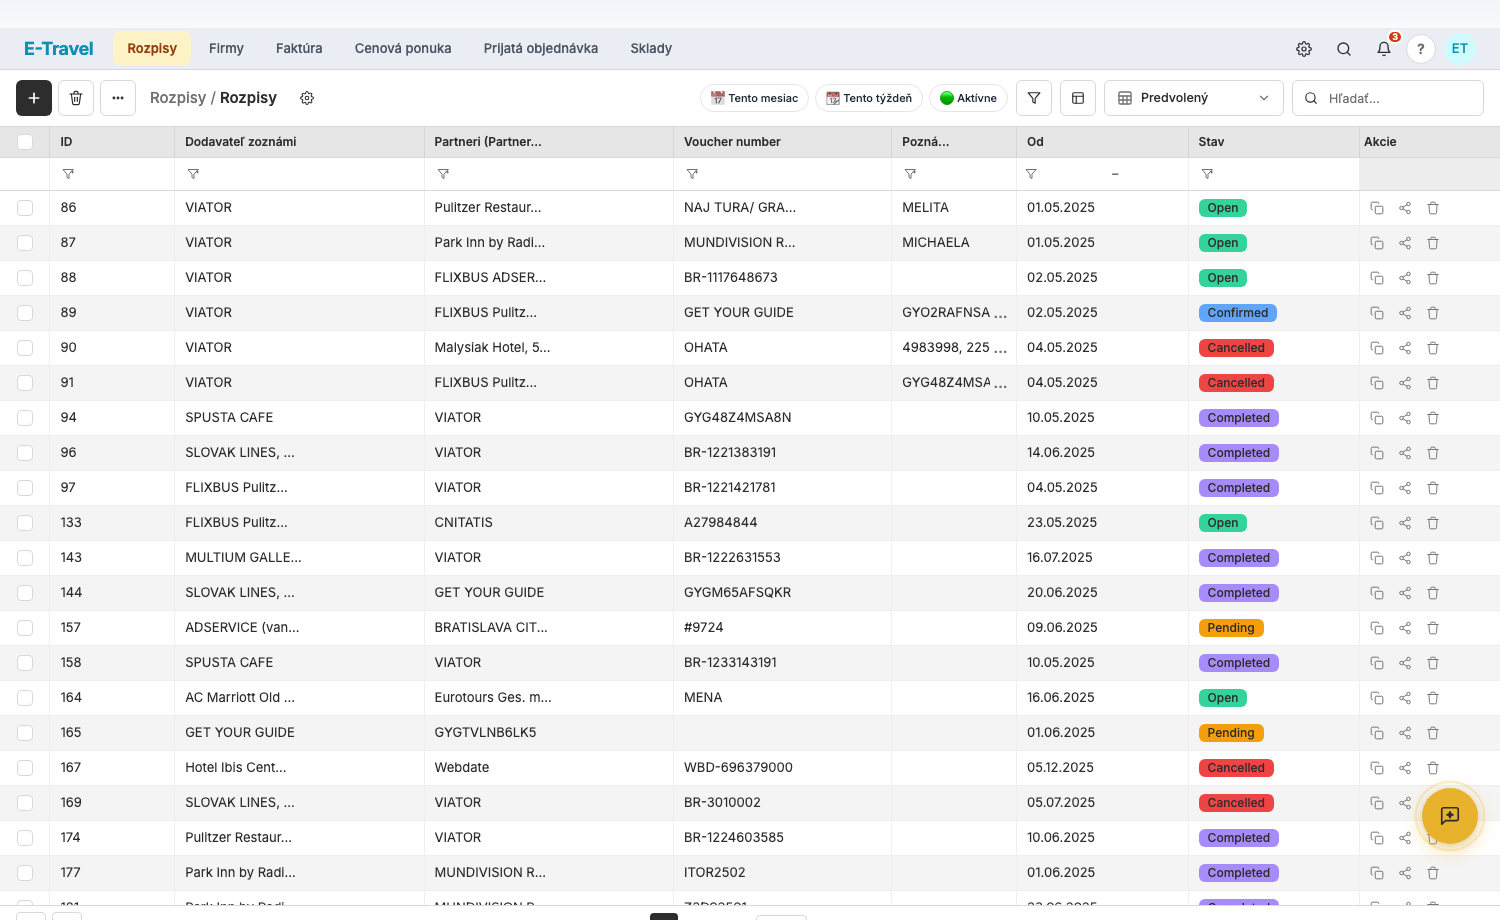Expand the Predvolený view dropdown
The height and width of the screenshot is (920, 1500).
[1194, 98]
